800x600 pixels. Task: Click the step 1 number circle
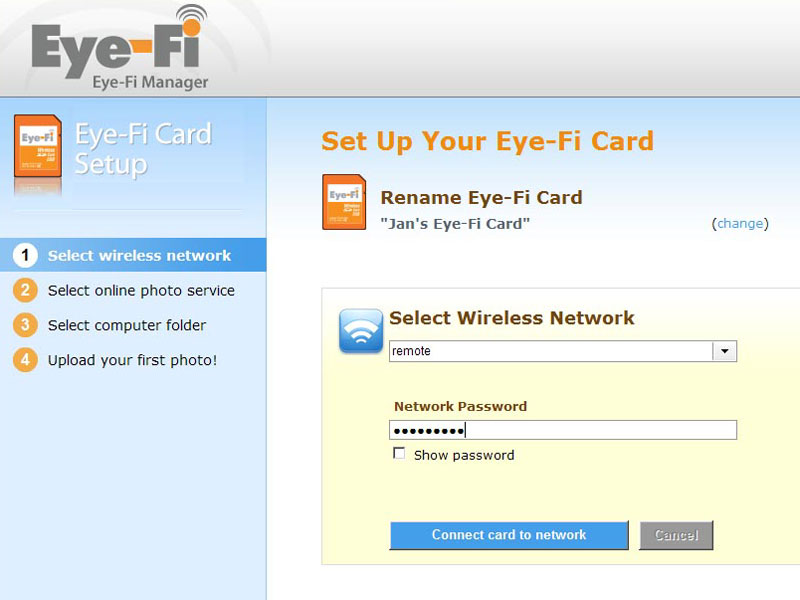coord(25,255)
